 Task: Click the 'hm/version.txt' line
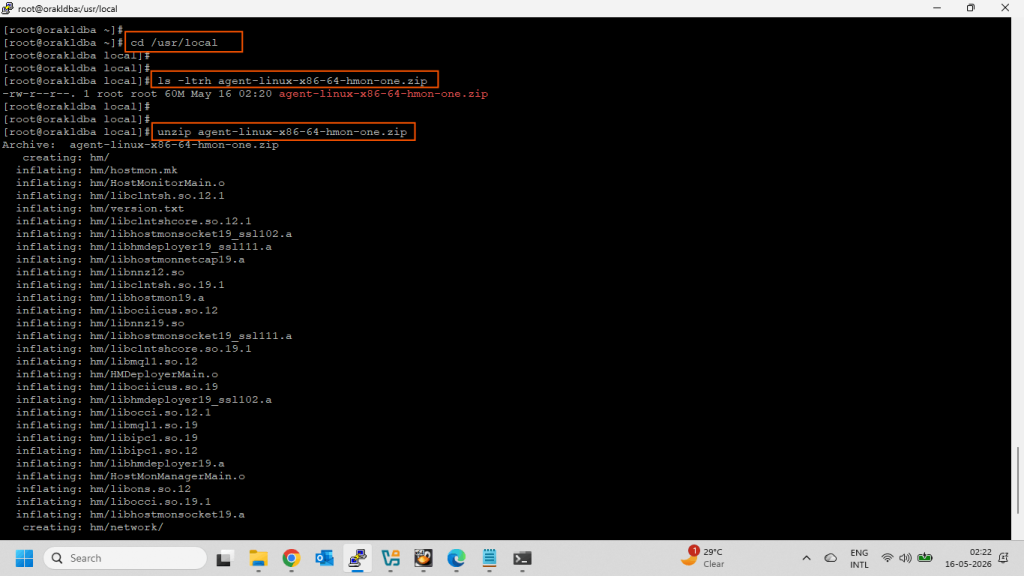tap(100, 208)
